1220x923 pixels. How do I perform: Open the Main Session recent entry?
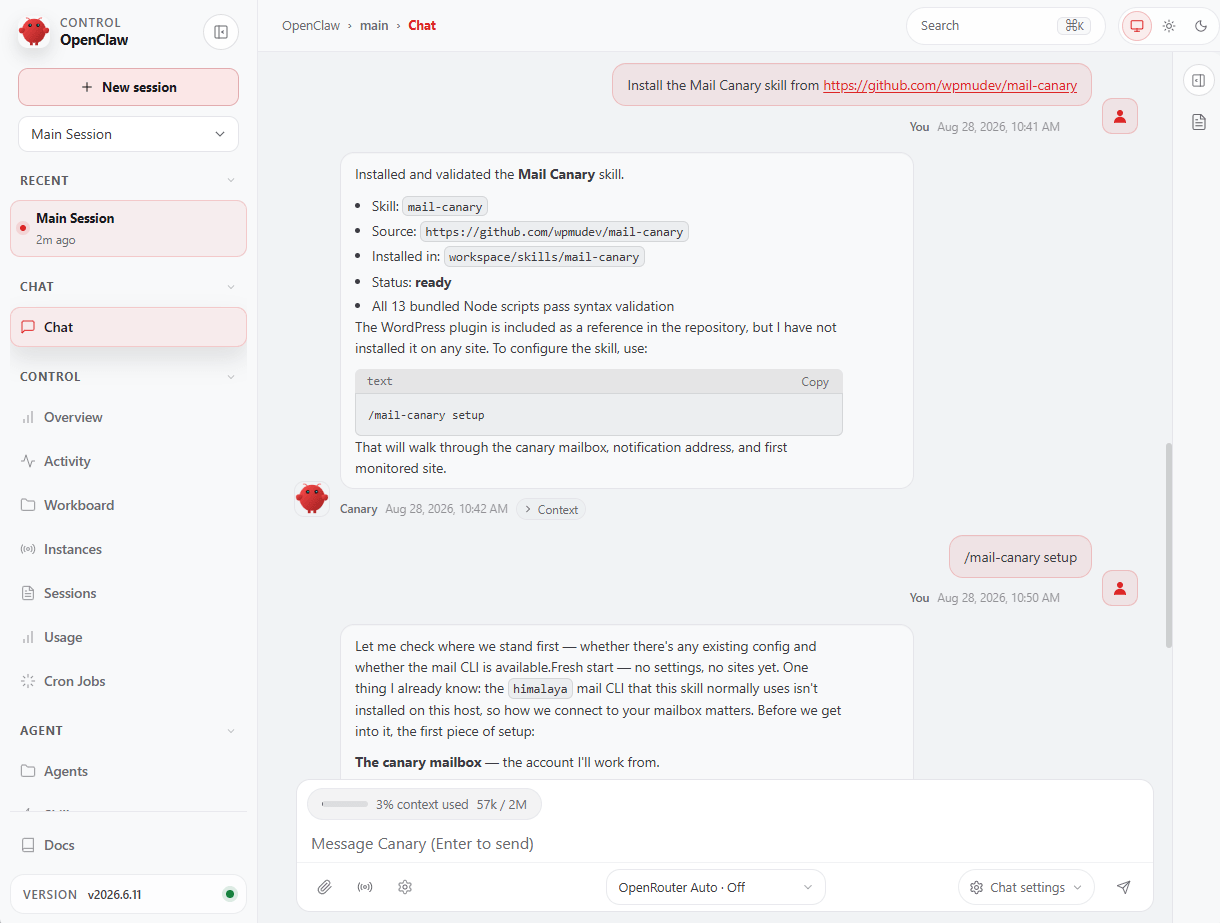pyautogui.click(x=128, y=228)
